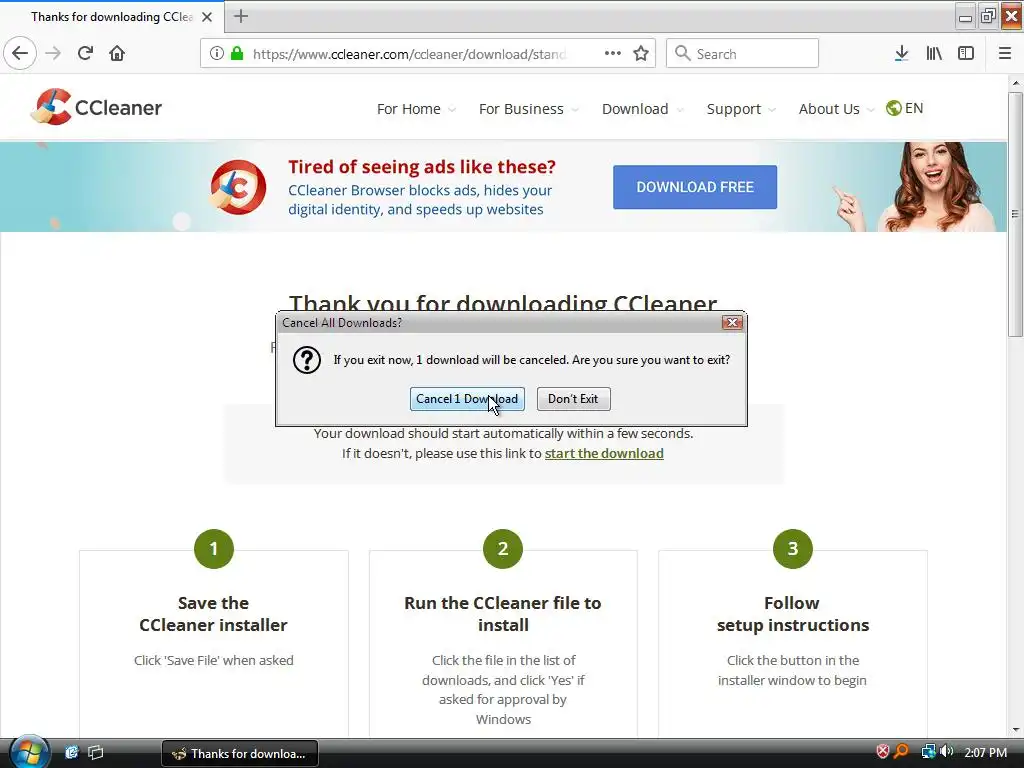This screenshot has height=768, width=1024.
Task: Click the forward navigation arrow
Action: (54, 54)
